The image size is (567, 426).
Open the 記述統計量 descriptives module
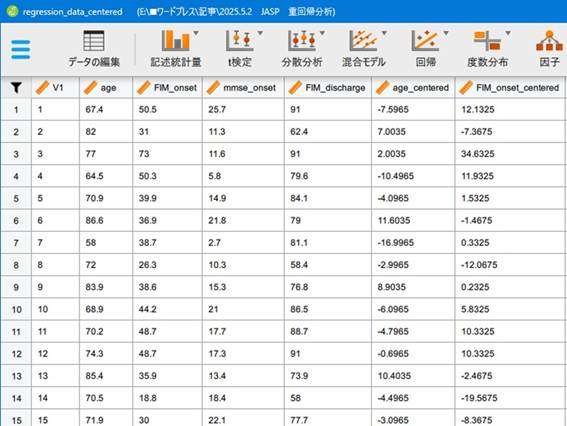coord(175,49)
